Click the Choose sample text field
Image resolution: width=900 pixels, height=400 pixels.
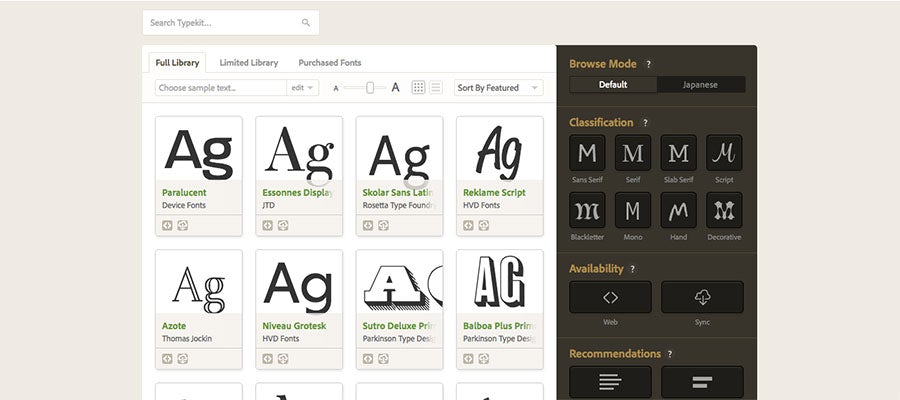coord(221,88)
